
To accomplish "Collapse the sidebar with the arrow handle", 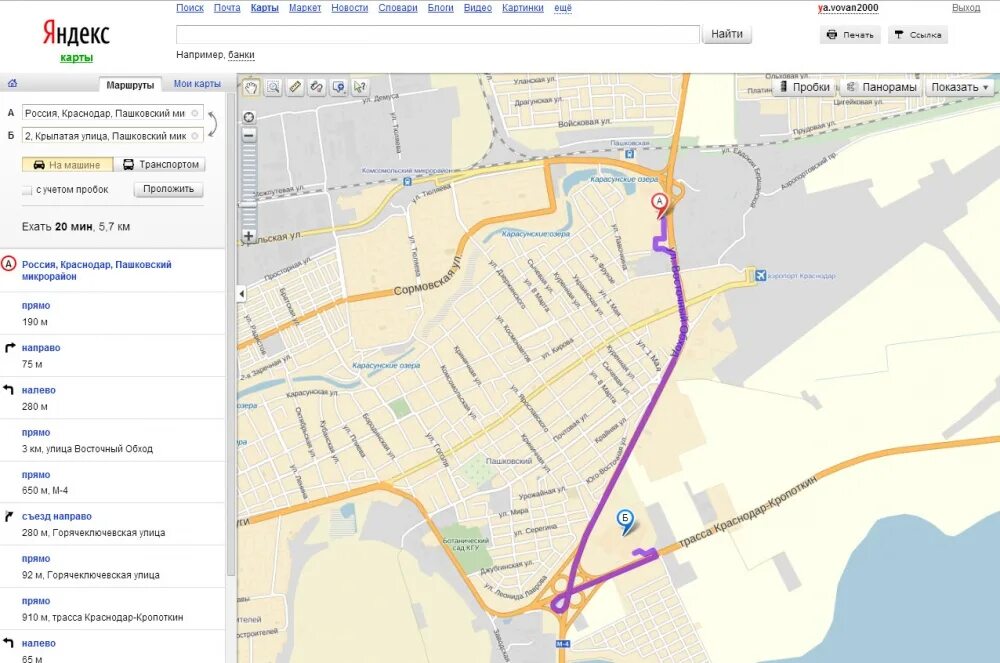I will 241,294.
